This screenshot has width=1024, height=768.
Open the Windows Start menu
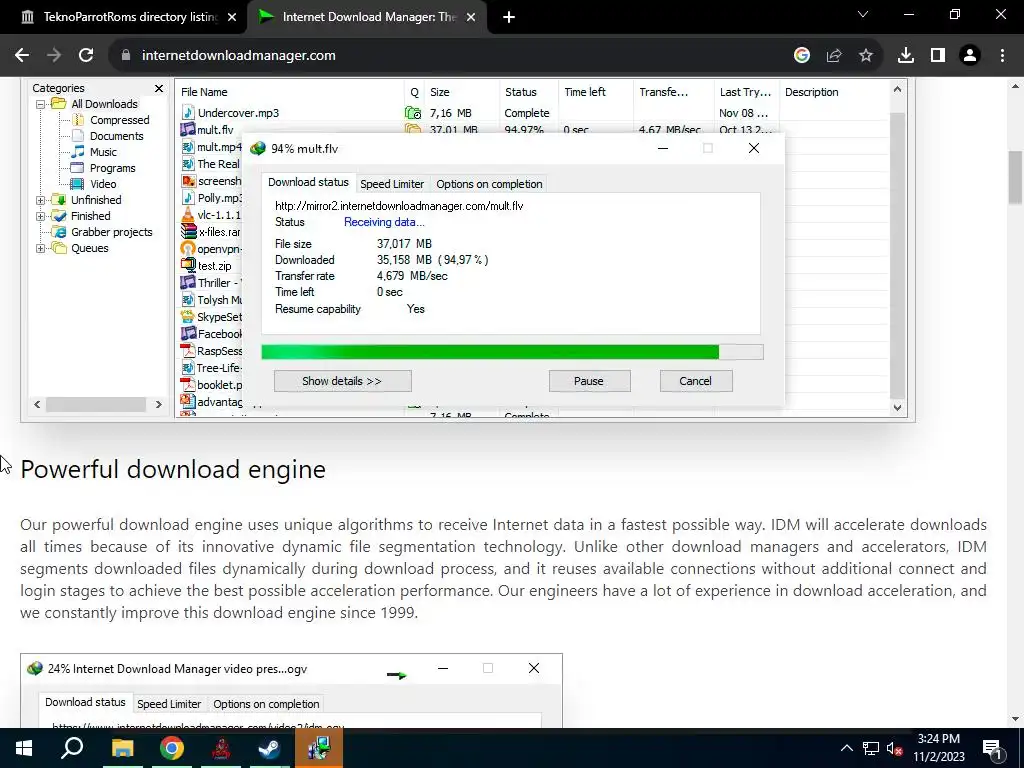point(24,748)
